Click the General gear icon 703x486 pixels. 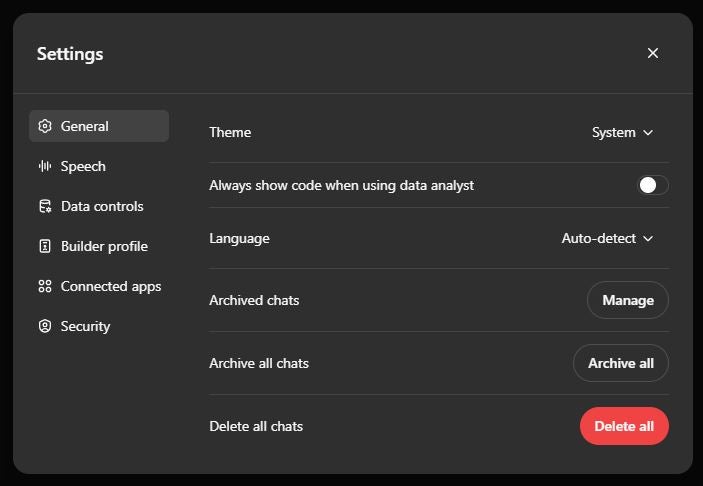coord(45,126)
